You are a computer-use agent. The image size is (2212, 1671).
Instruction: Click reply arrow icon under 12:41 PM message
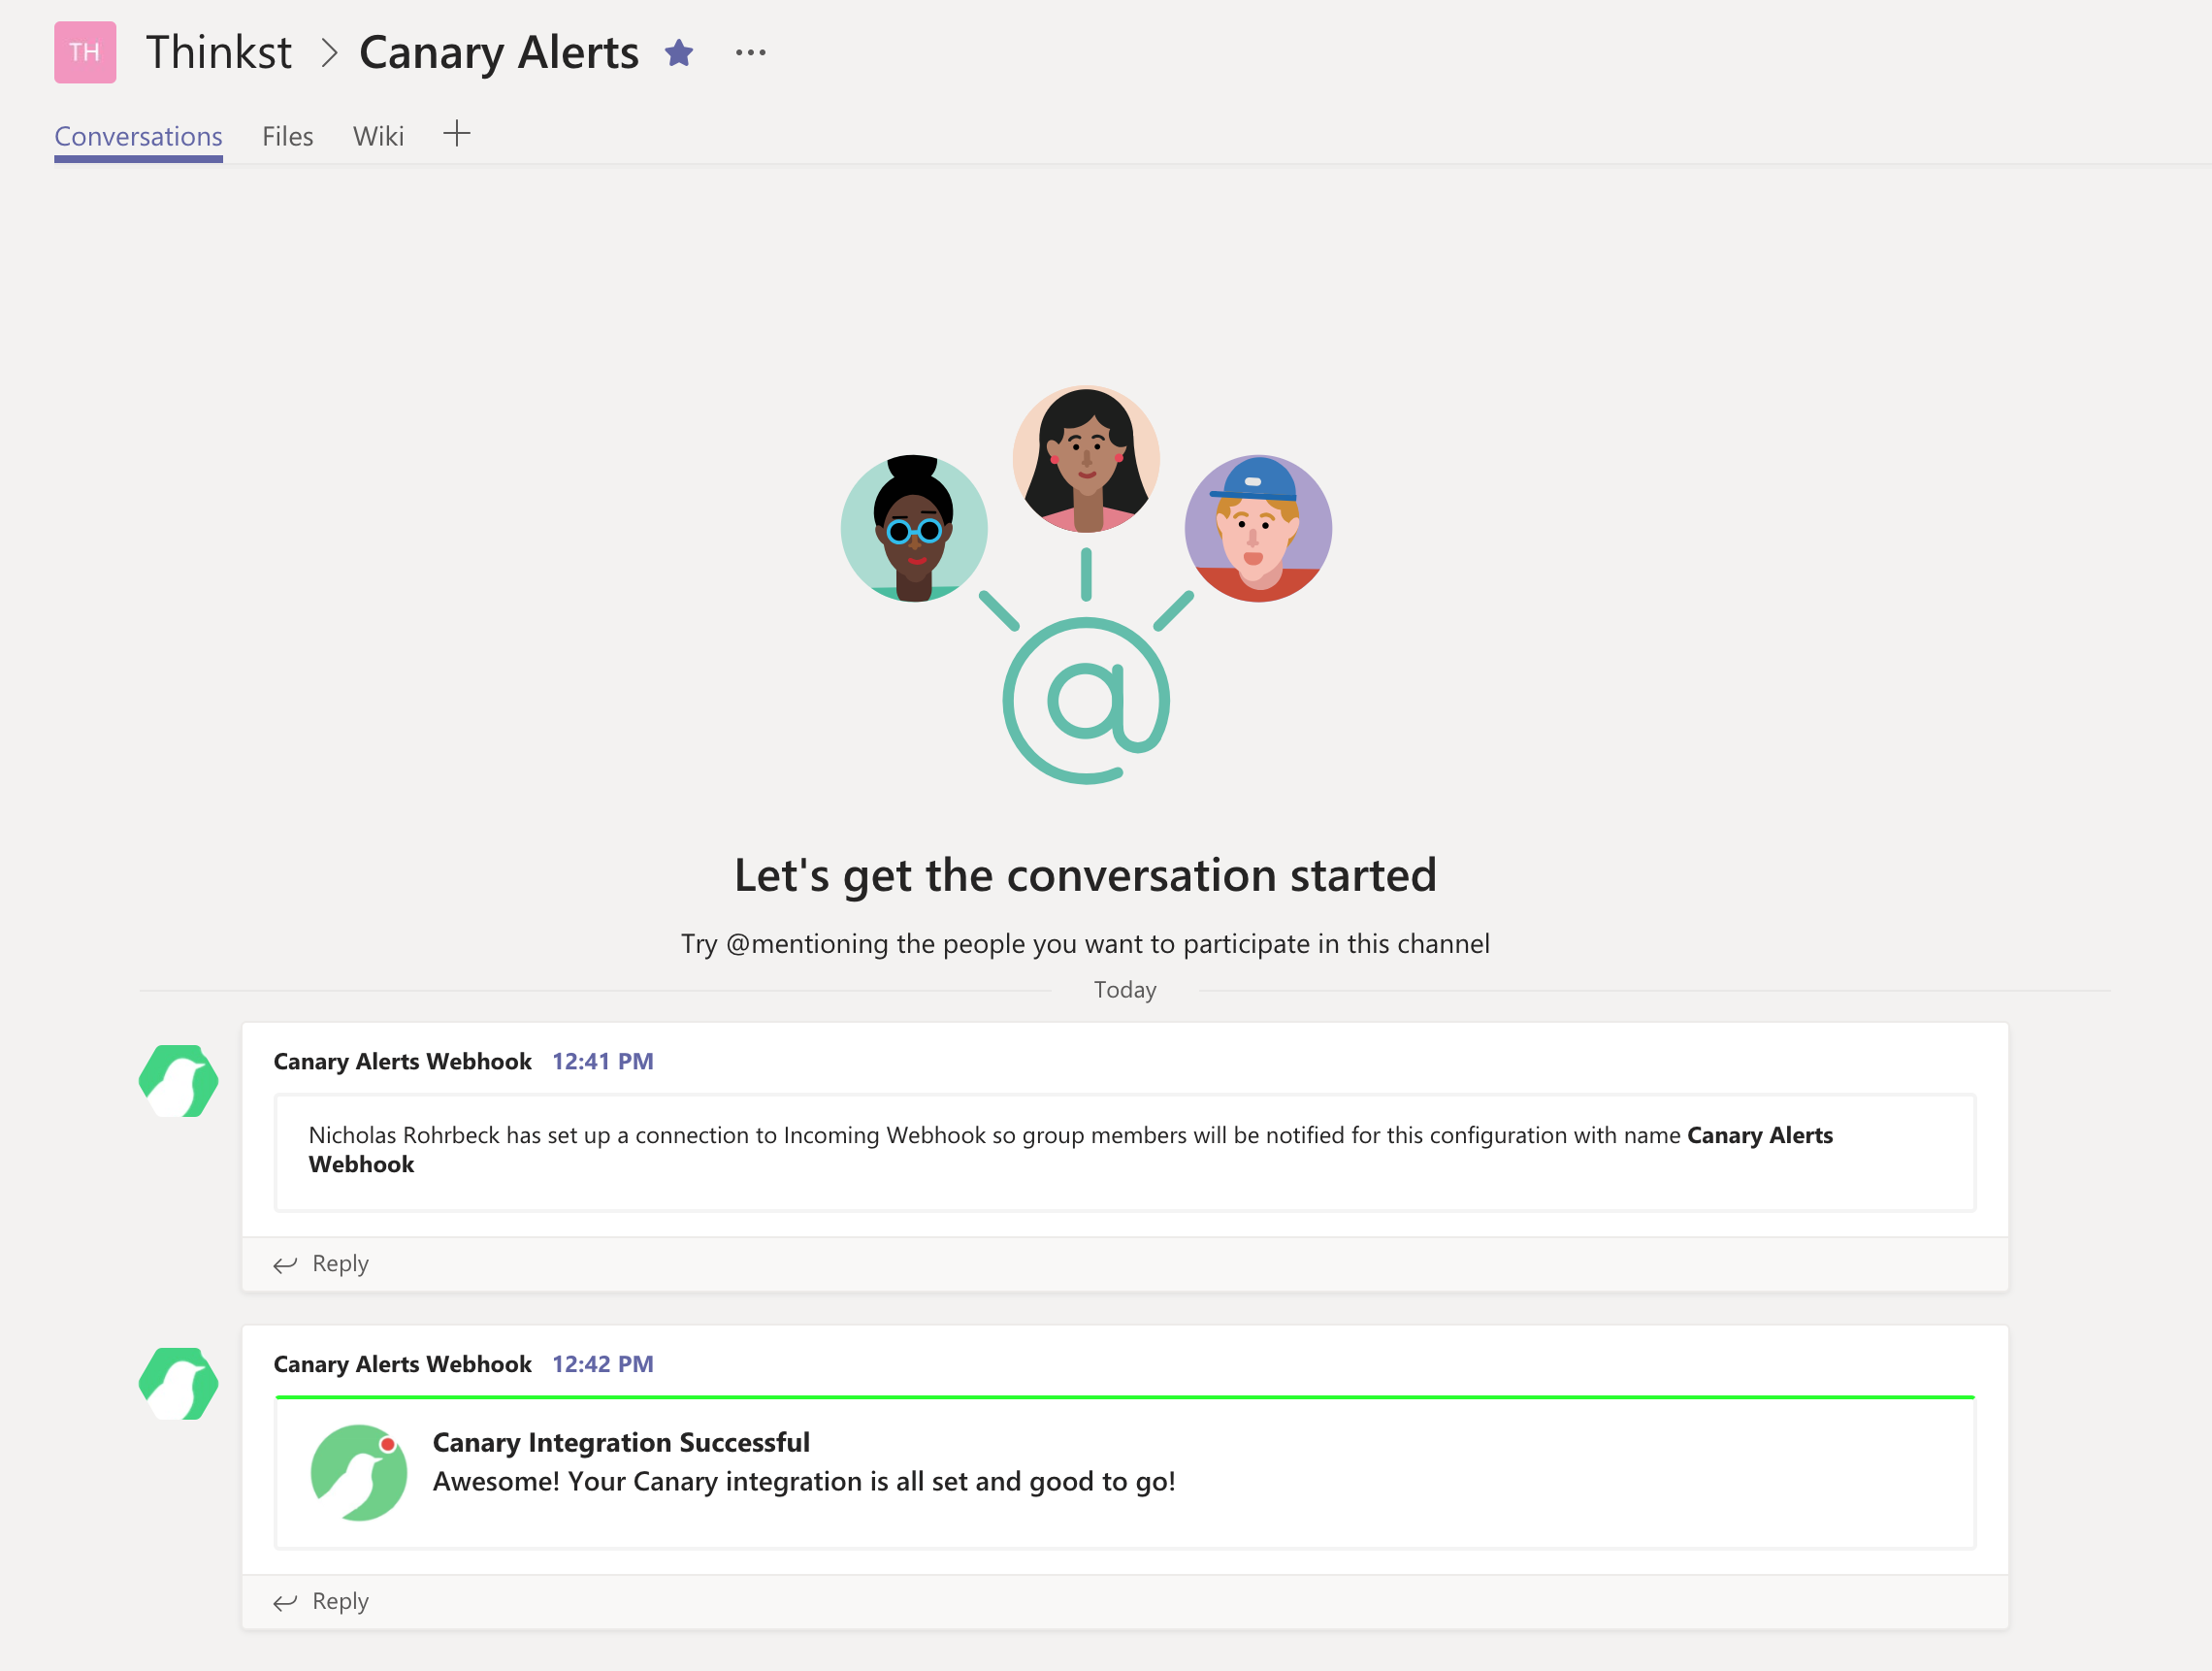(285, 1265)
